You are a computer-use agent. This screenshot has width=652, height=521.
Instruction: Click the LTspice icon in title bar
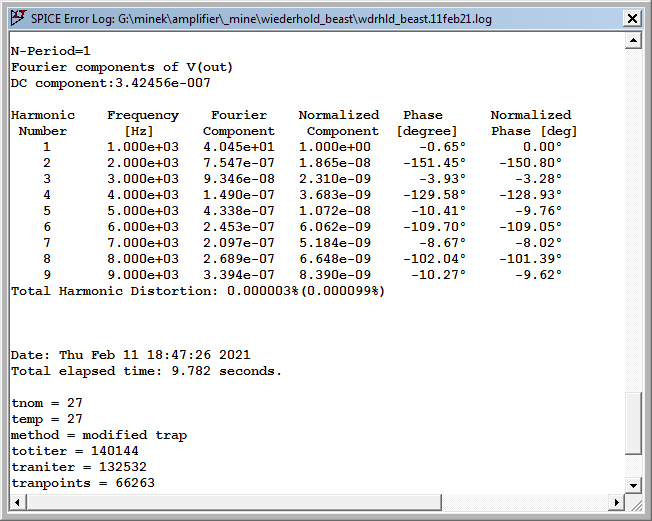click(x=18, y=18)
